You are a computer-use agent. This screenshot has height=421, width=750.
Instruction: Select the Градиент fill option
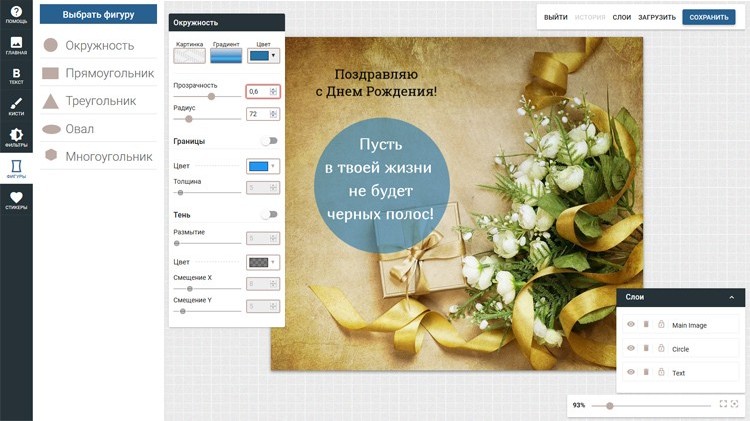pyautogui.click(x=226, y=55)
